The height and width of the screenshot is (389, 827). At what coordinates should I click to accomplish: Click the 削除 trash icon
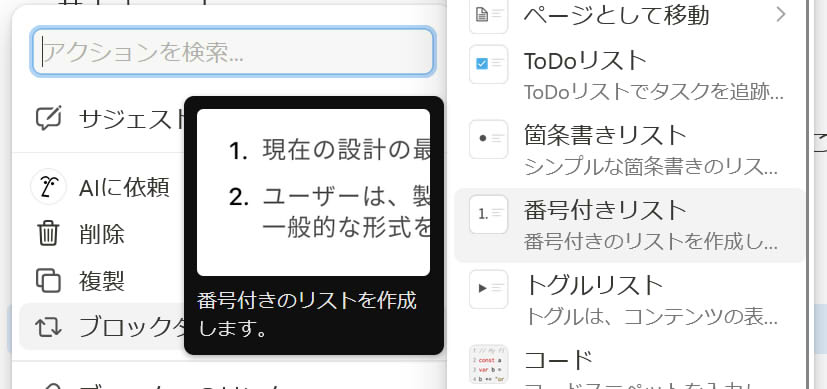[x=48, y=234]
